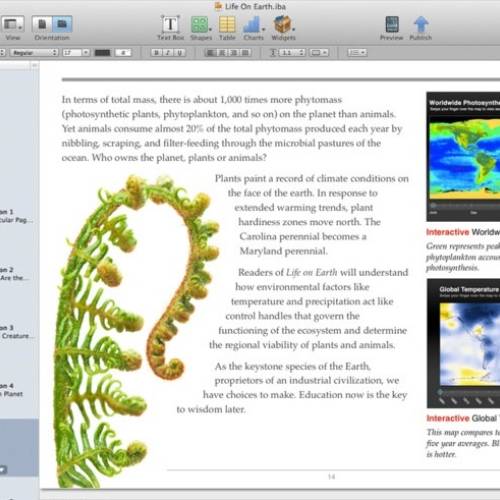
Task: Align text right
Action: pyautogui.click(x=233, y=53)
